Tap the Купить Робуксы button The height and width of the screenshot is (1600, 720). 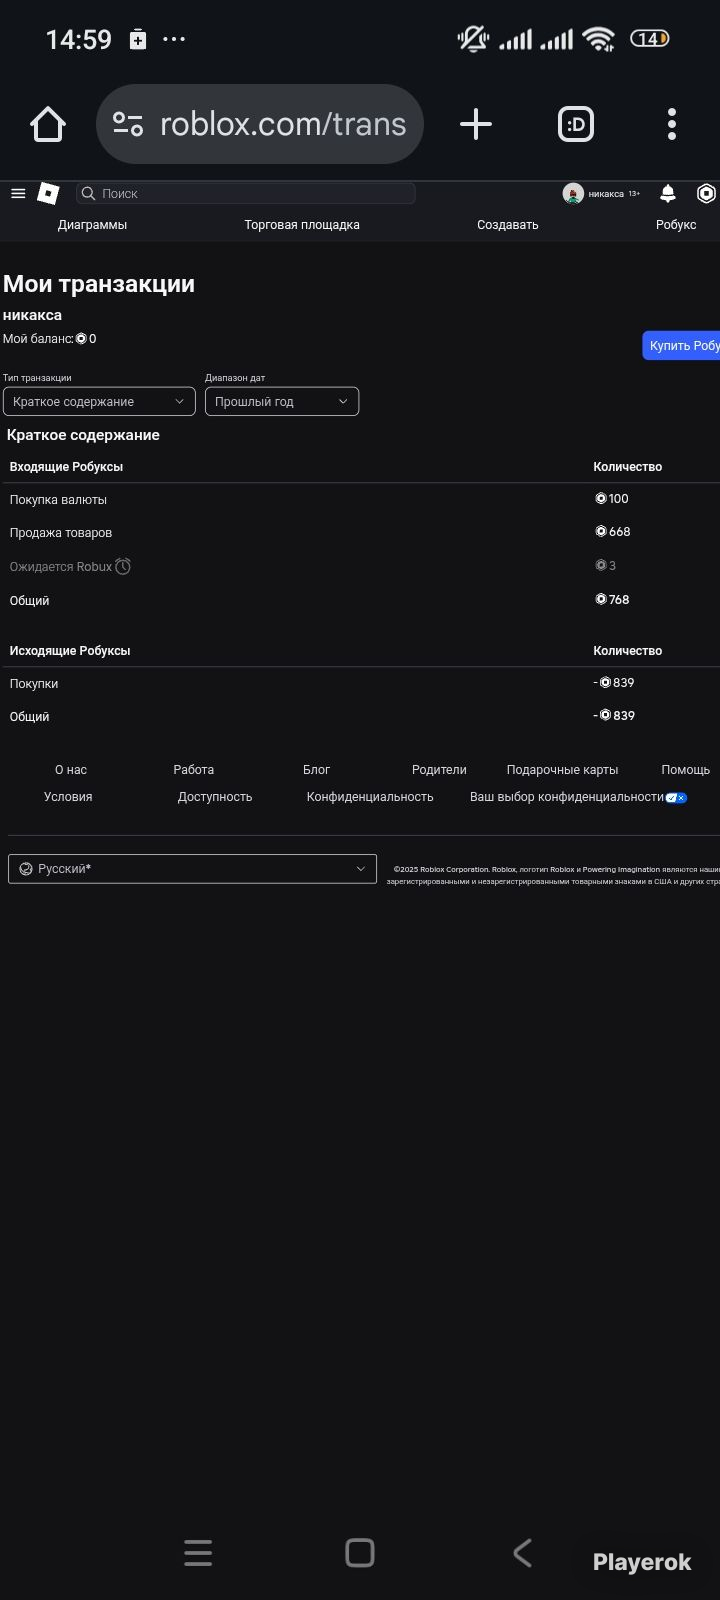(682, 346)
